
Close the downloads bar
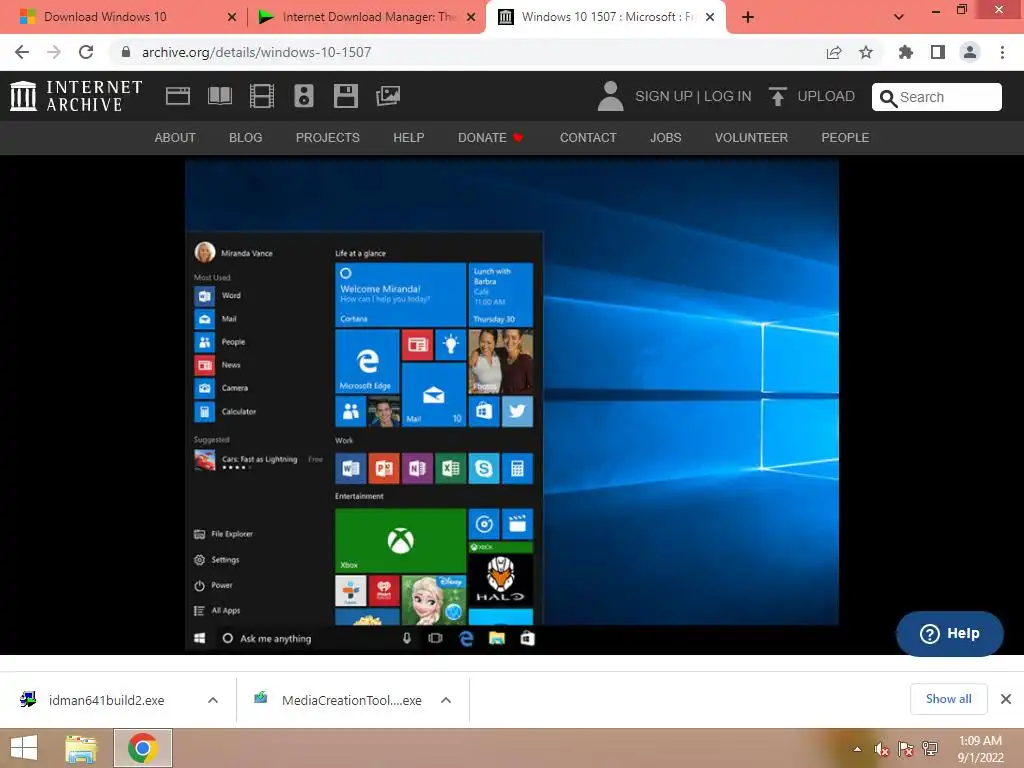point(1006,699)
